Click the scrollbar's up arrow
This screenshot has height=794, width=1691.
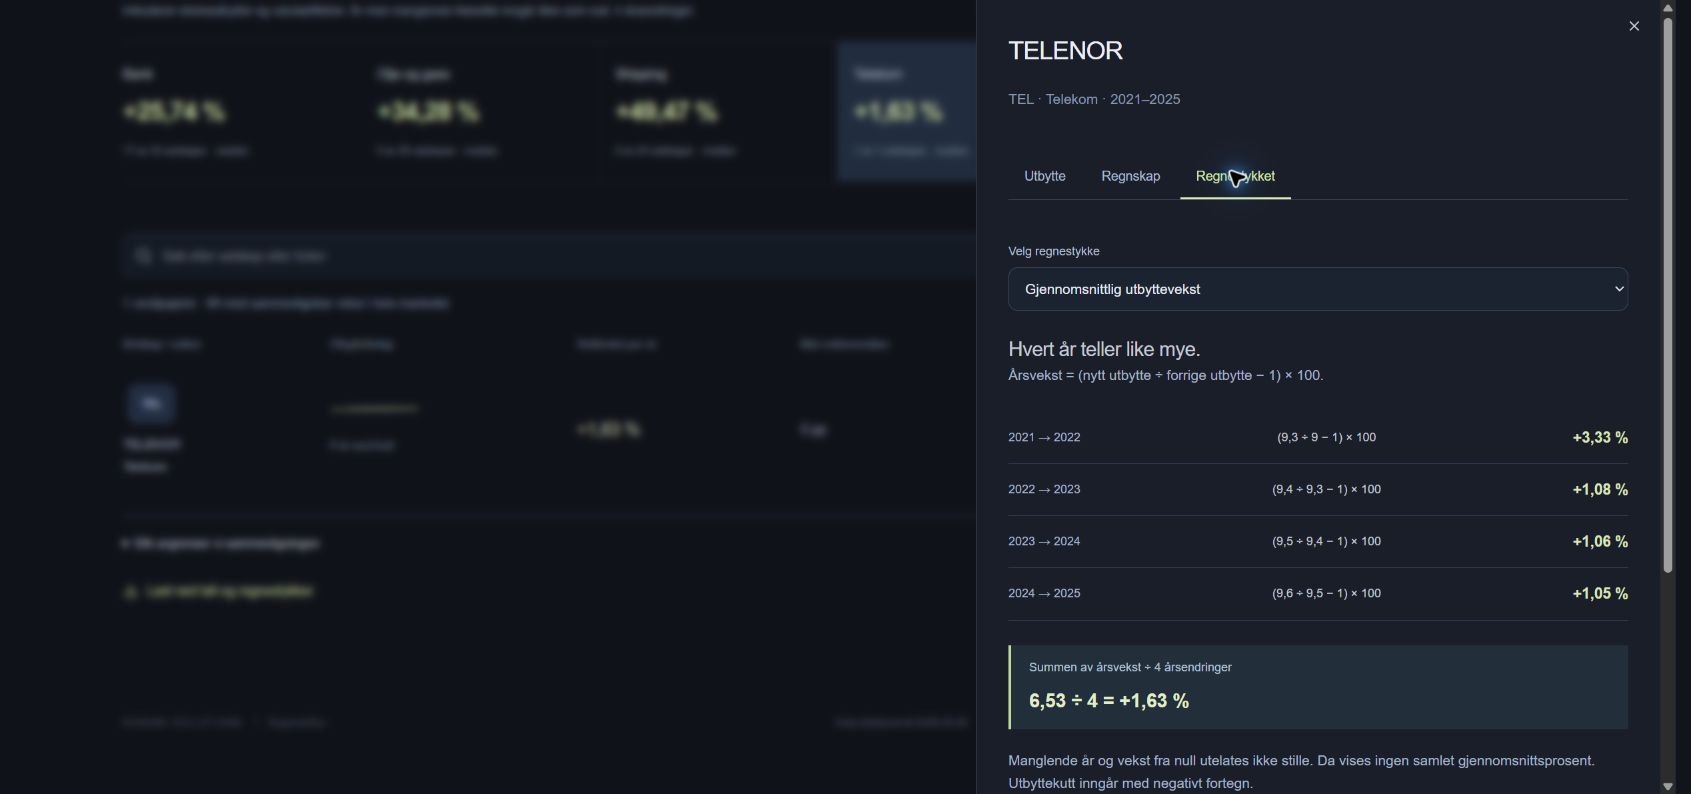pos(1668,7)
